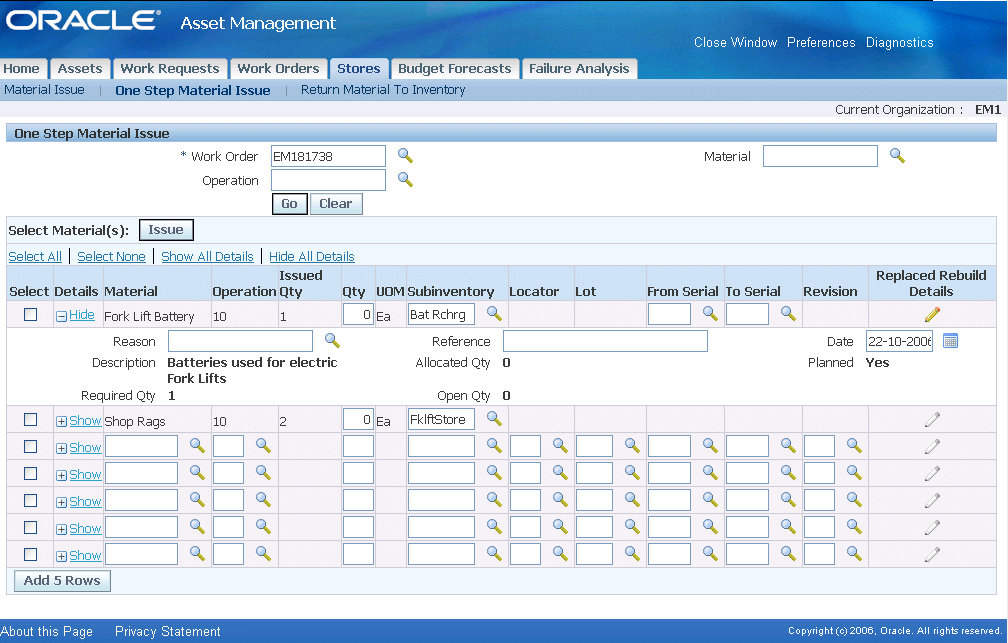
Task: Open Reason search magnifier
Action: point(332,341)
